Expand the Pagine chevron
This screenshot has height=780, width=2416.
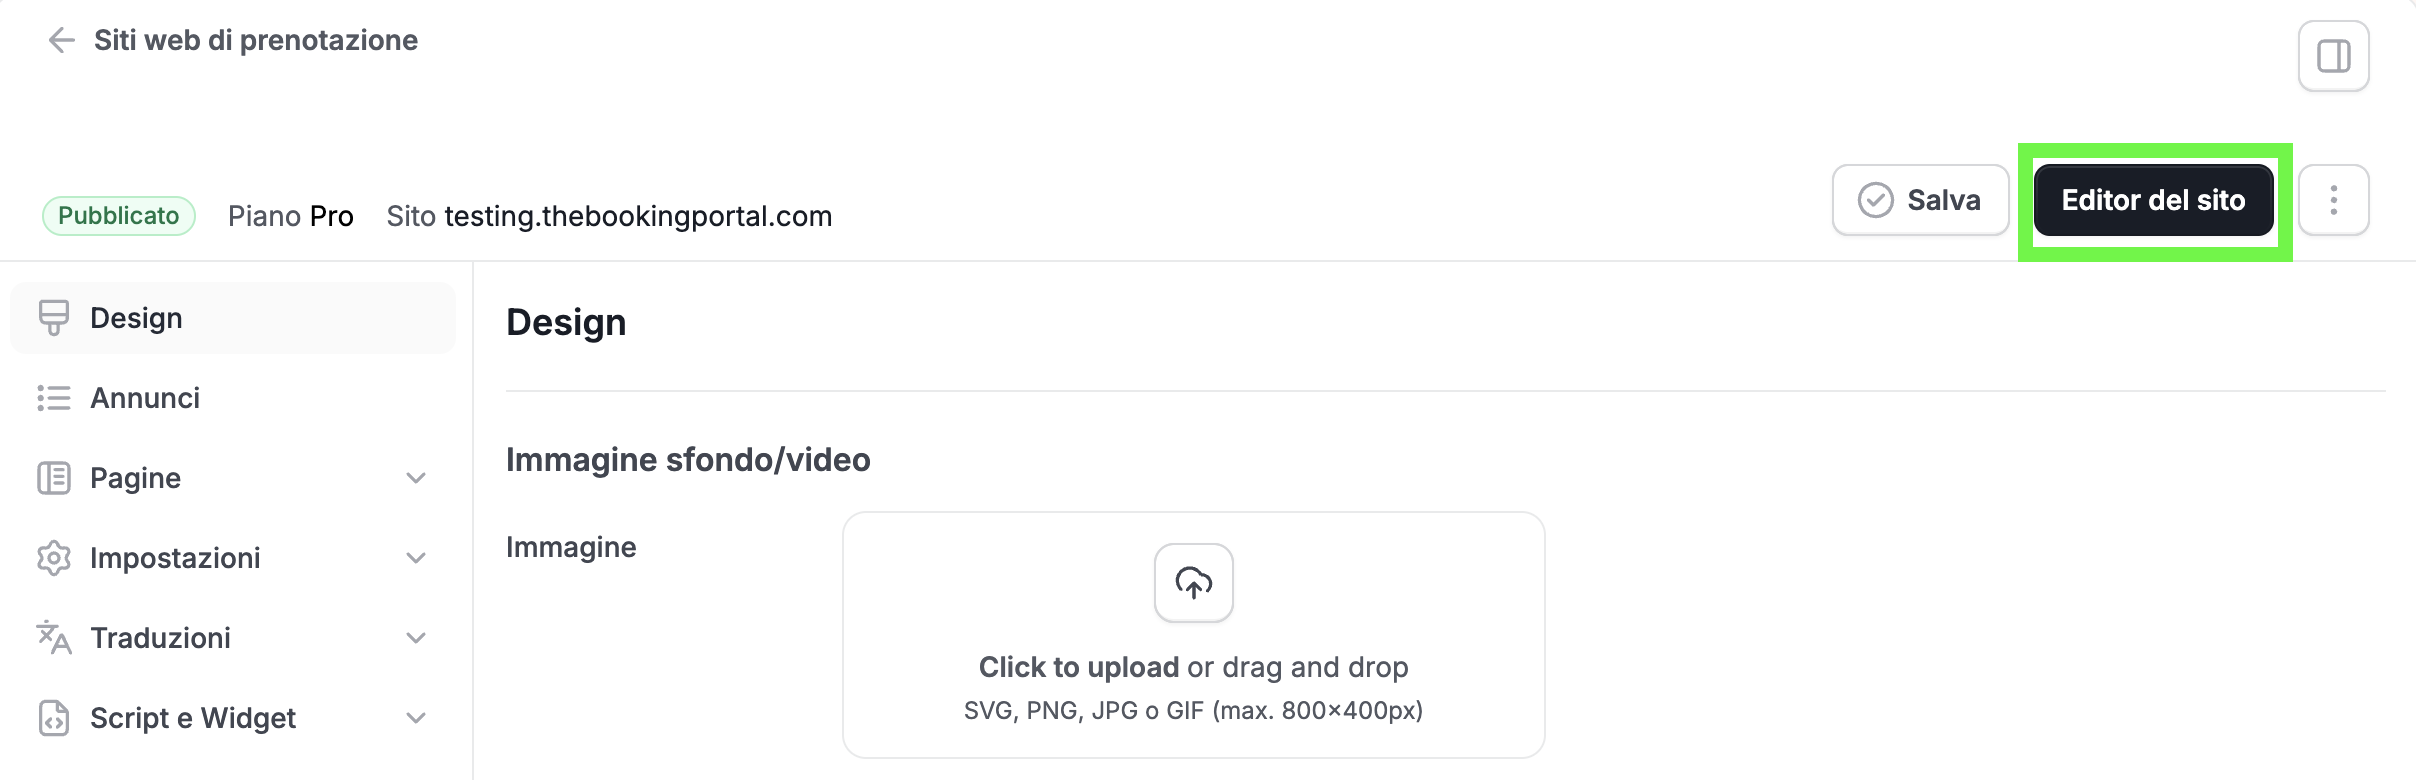pos(416,478)
